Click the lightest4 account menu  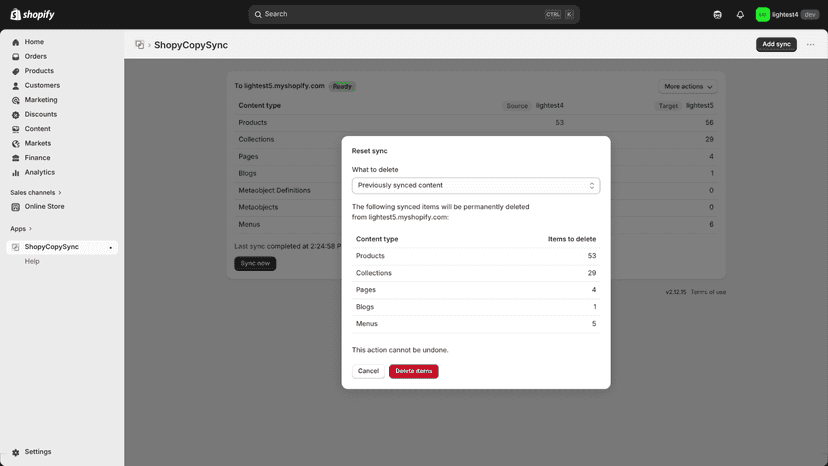(787, 15)
